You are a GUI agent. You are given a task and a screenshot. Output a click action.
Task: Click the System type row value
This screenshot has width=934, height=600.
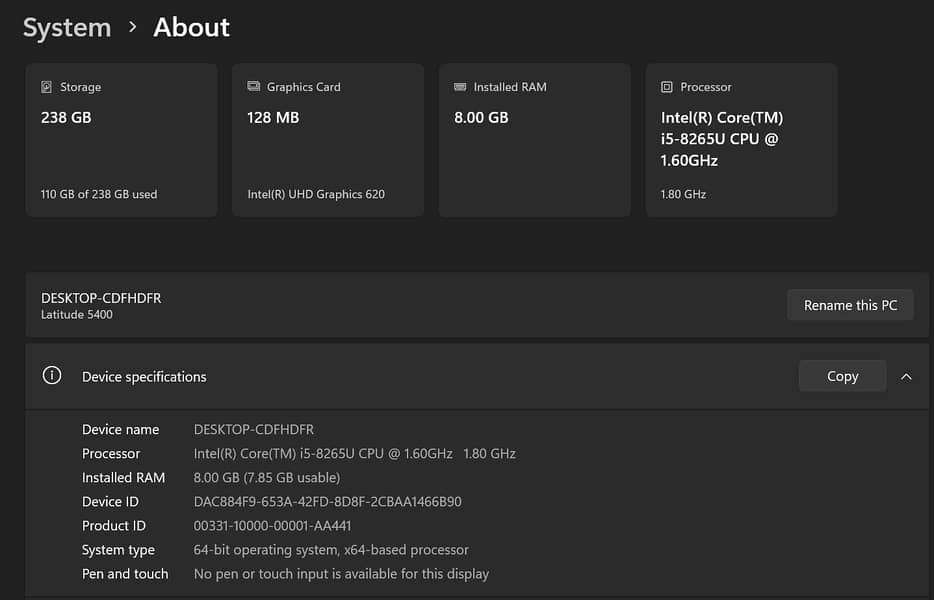331,550
